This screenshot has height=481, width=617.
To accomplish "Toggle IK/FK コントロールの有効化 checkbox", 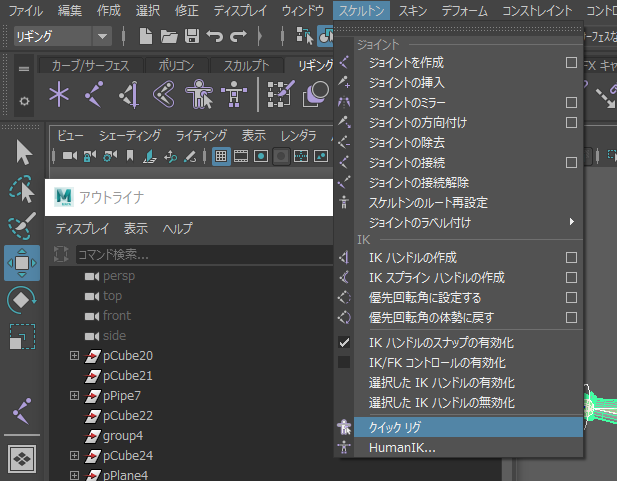I will [344, 362].
